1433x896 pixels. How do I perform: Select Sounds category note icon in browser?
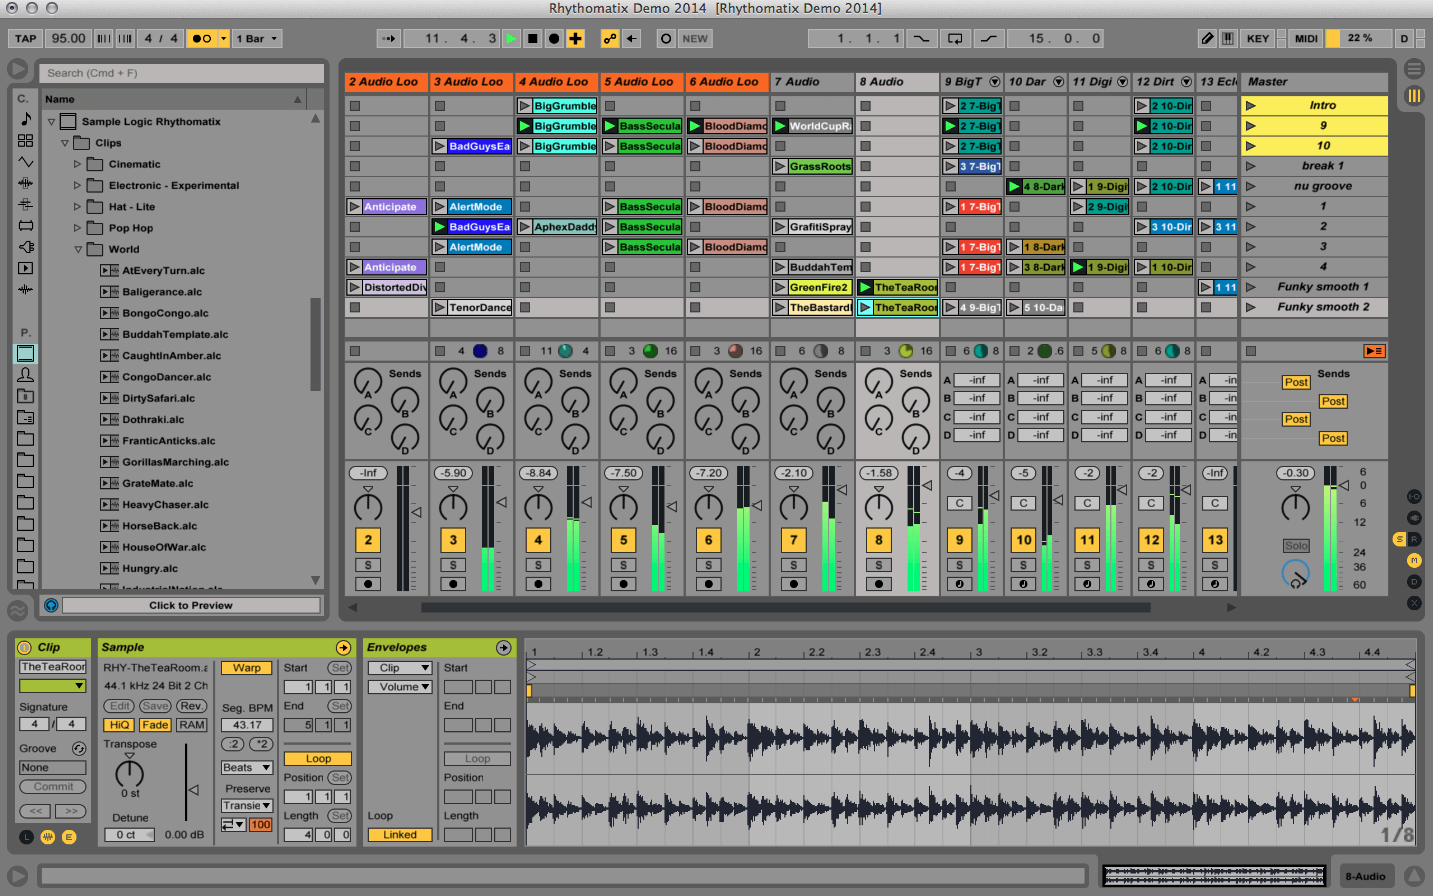click(26, 119)
